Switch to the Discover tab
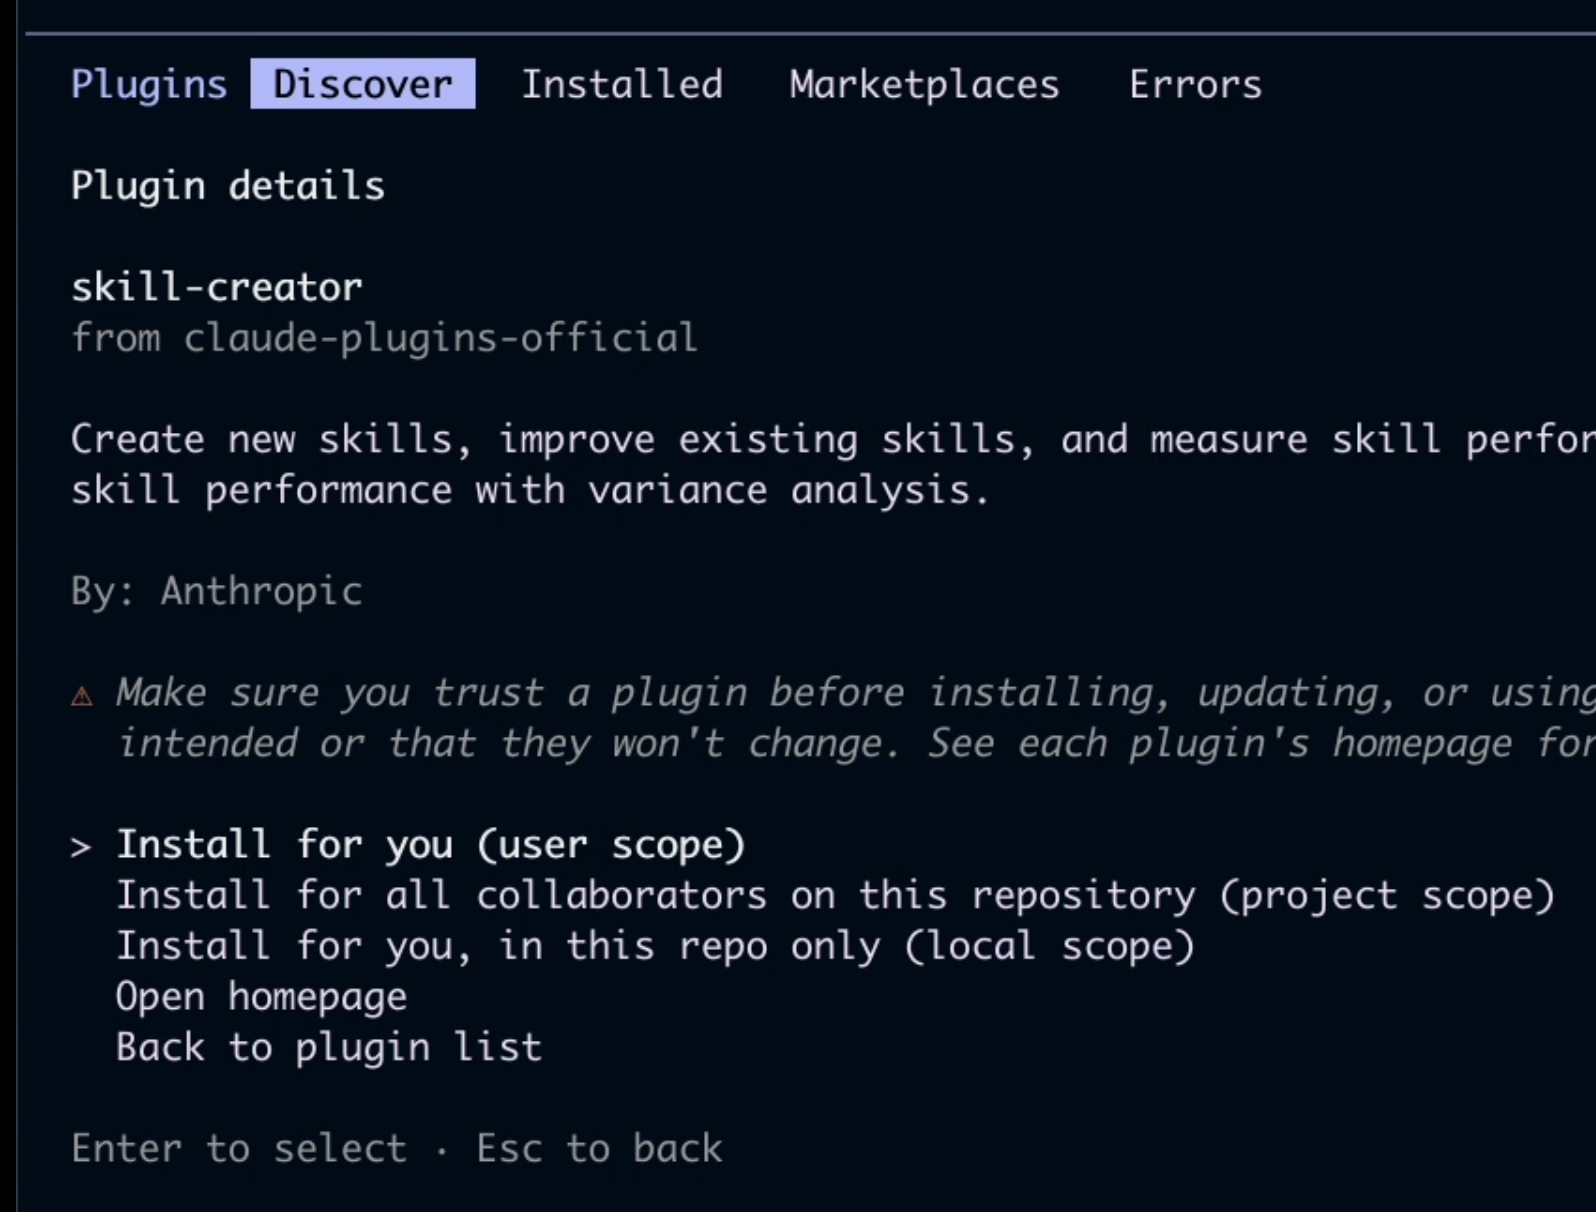The width and height of the screenshot is (1596, 1212). (x=363, y=84)
